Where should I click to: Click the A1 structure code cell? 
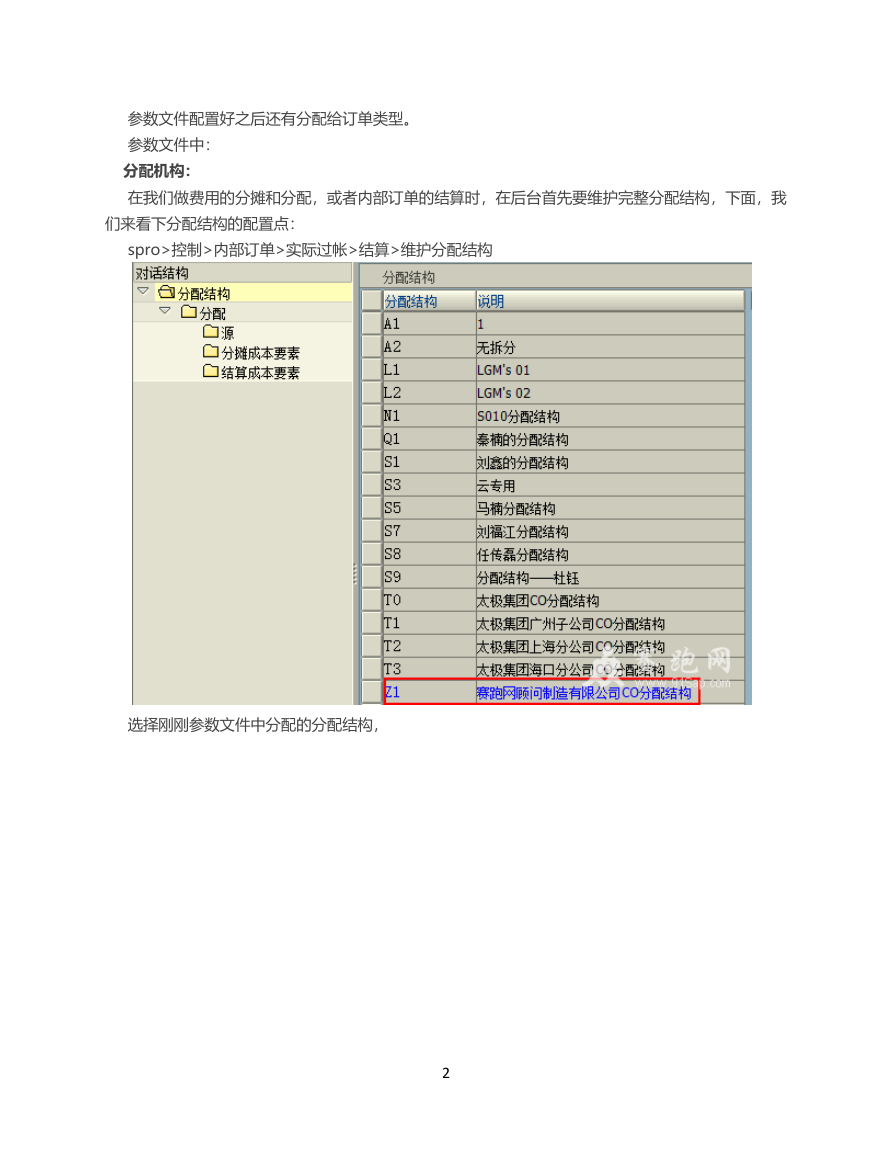(x=429, y=324)
